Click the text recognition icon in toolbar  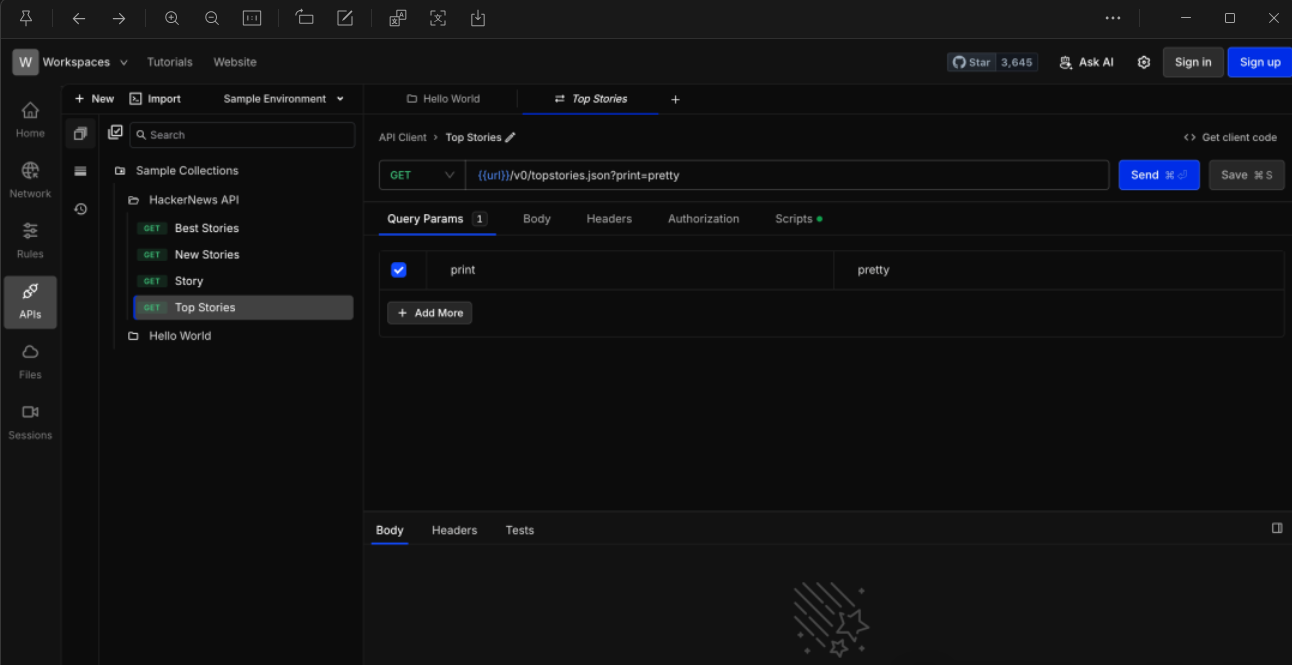click(x=398, y=18)
